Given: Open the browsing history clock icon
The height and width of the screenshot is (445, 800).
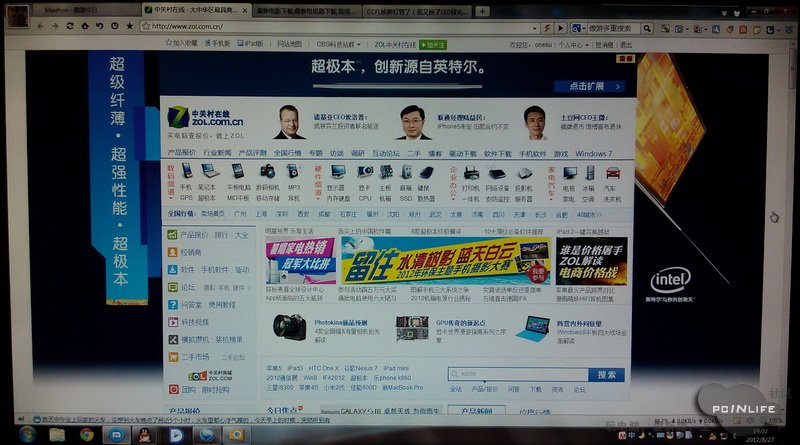Looking at the screenshot, I should point(115,26).
